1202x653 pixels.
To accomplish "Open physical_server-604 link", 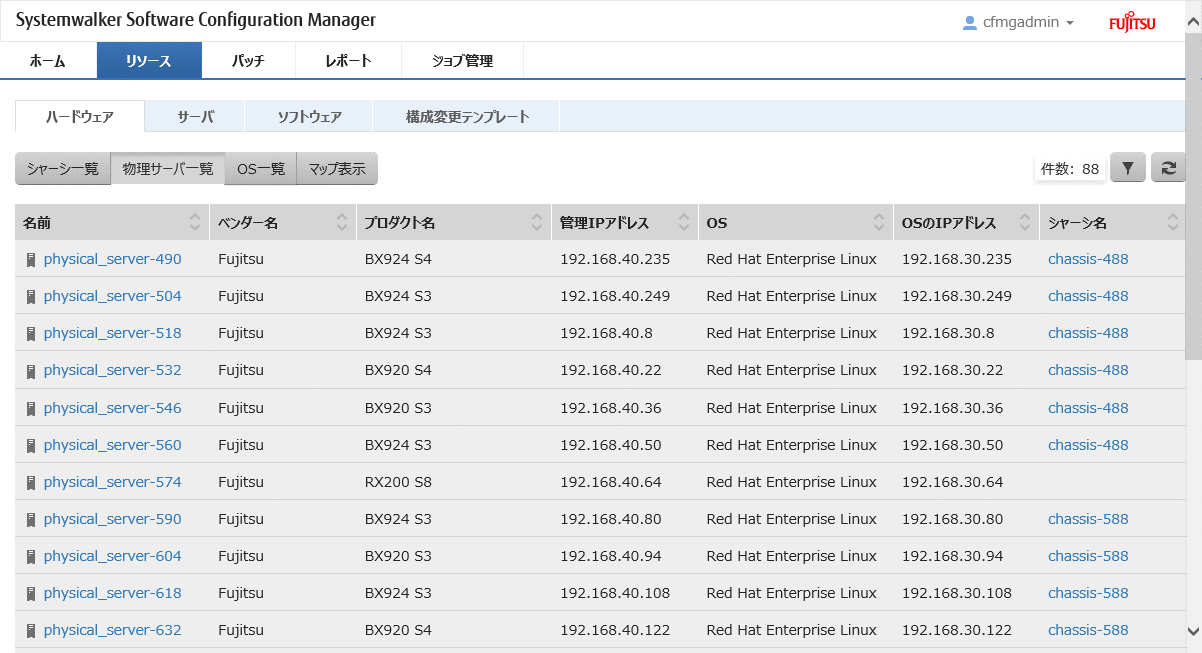I will (112, 555).
